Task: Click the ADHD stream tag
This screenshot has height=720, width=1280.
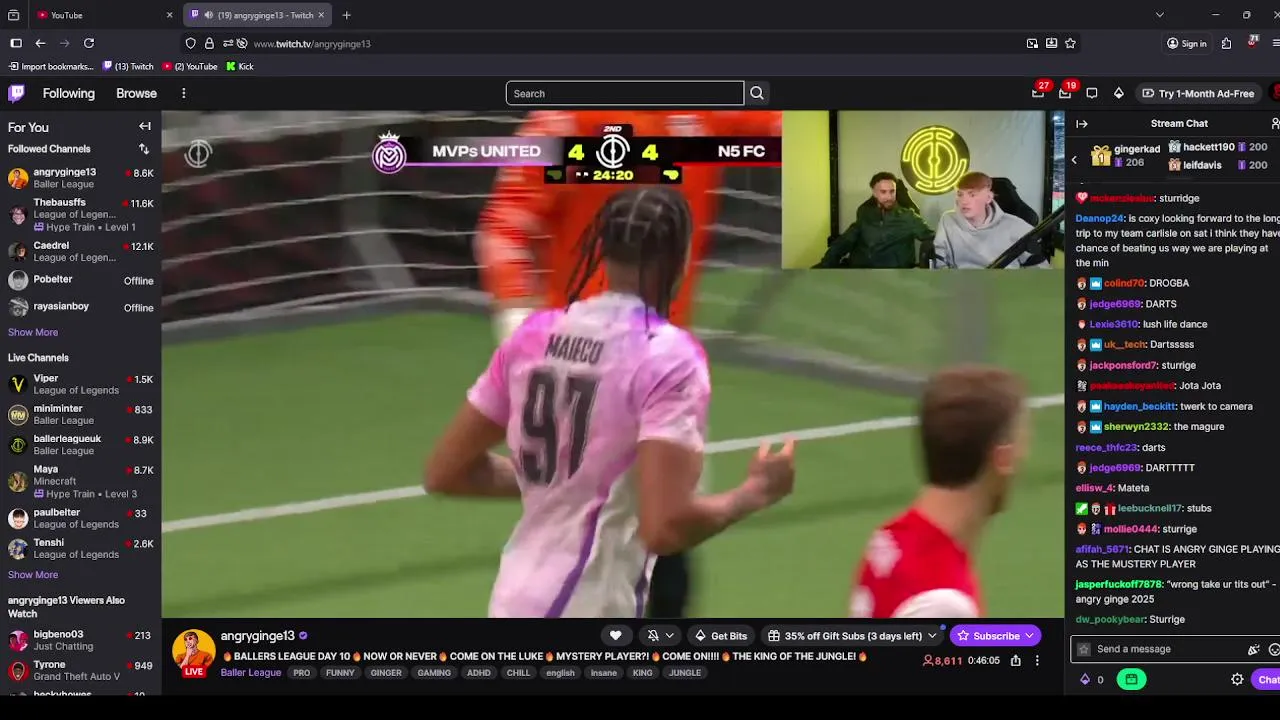Action: pos(479,673)
